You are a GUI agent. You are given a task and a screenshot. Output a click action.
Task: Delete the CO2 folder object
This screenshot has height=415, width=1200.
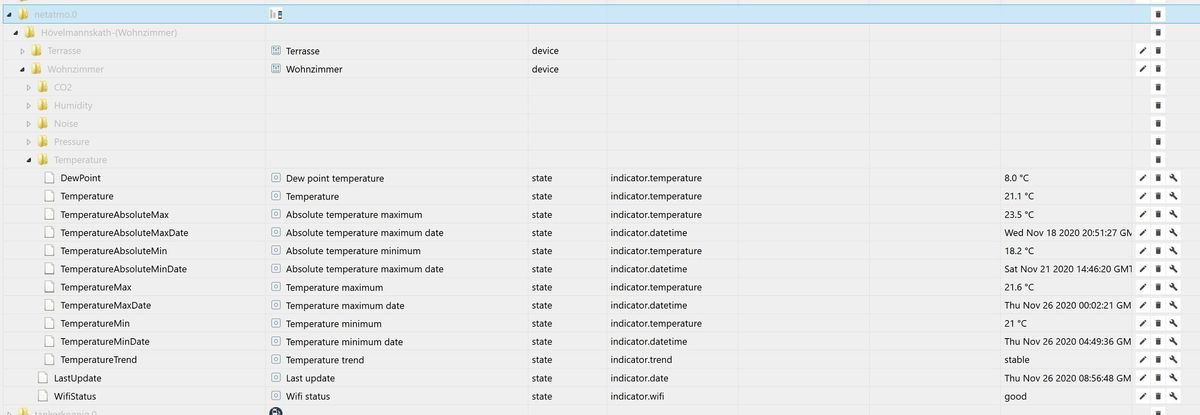click(1158, 87)
